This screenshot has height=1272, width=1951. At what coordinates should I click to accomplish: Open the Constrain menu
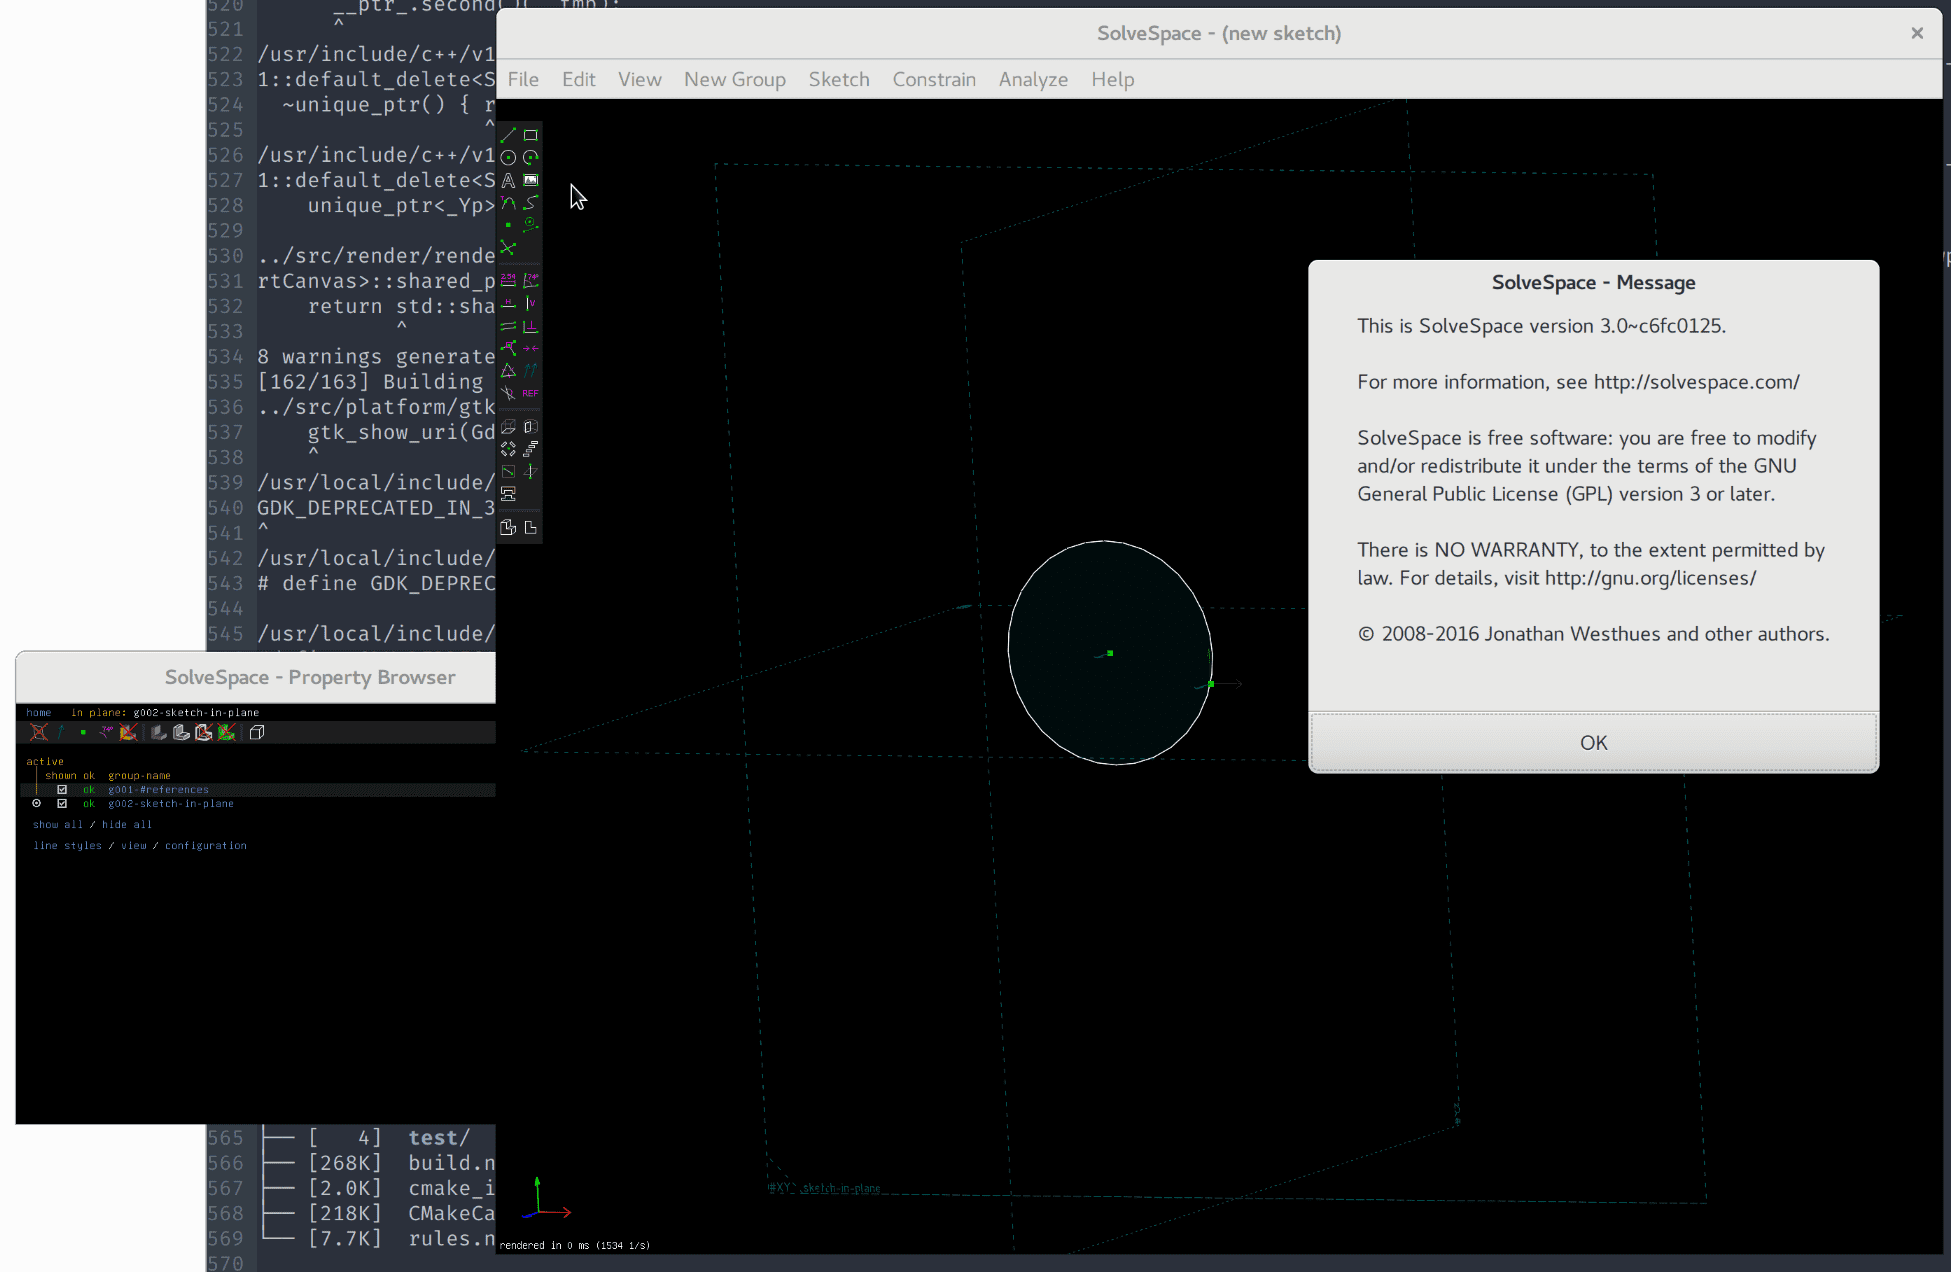click(x=934, y=79)
